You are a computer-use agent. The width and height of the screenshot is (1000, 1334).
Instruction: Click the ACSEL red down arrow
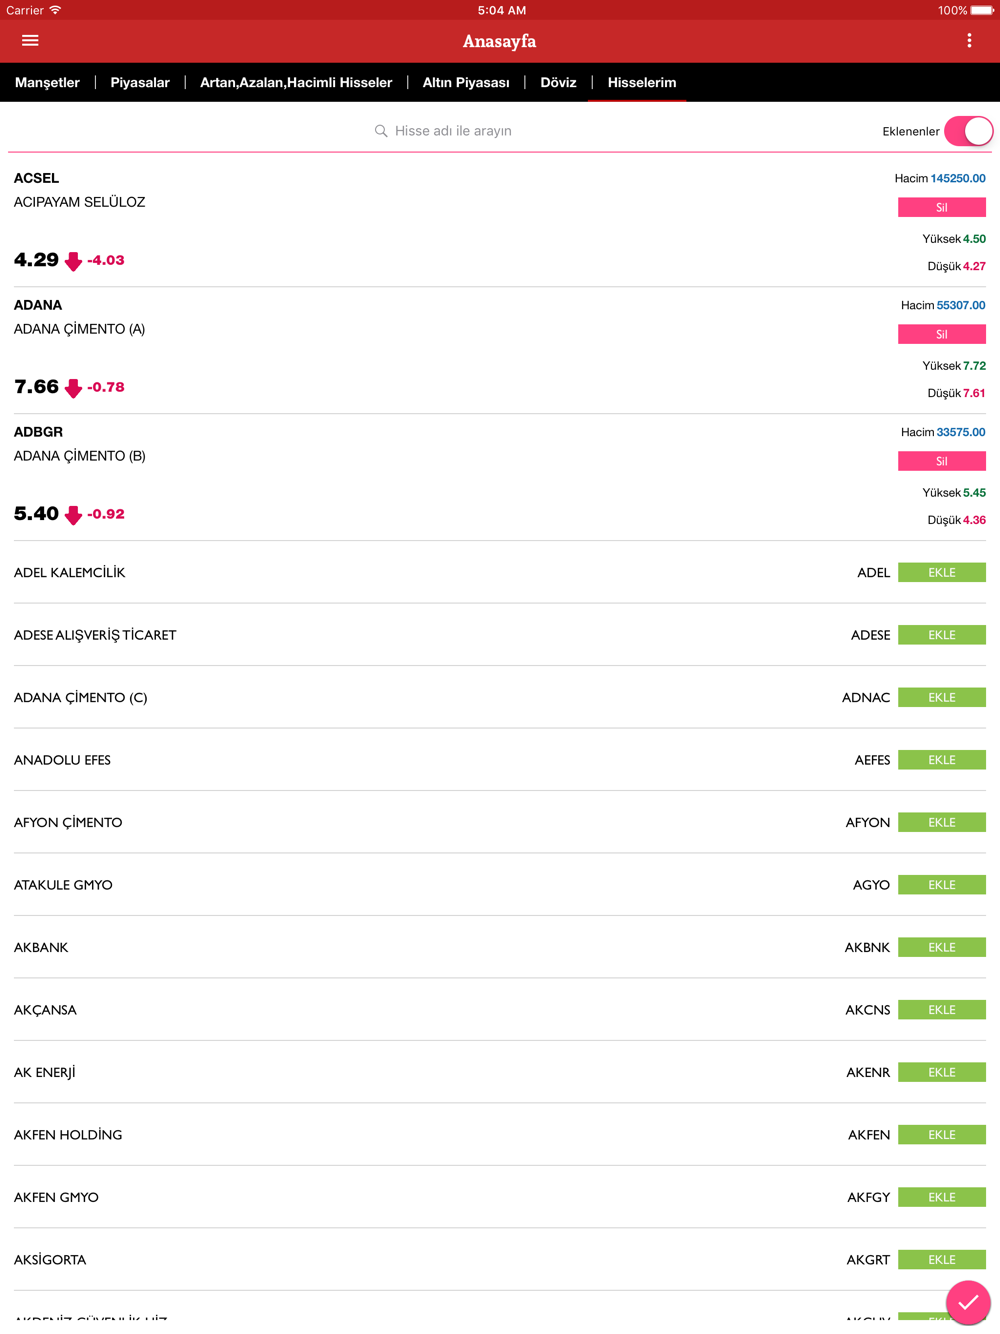[x=73, y=261]
